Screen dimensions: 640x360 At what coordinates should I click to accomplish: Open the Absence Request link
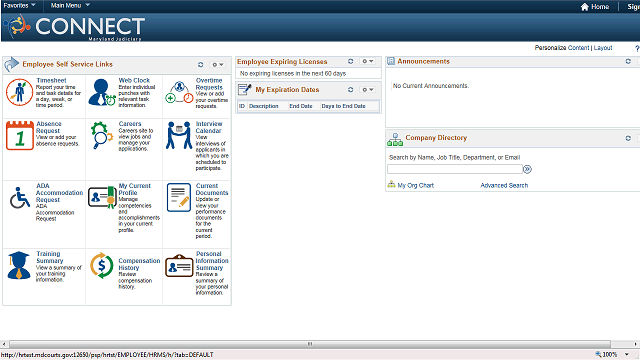[x=49, y=127]
